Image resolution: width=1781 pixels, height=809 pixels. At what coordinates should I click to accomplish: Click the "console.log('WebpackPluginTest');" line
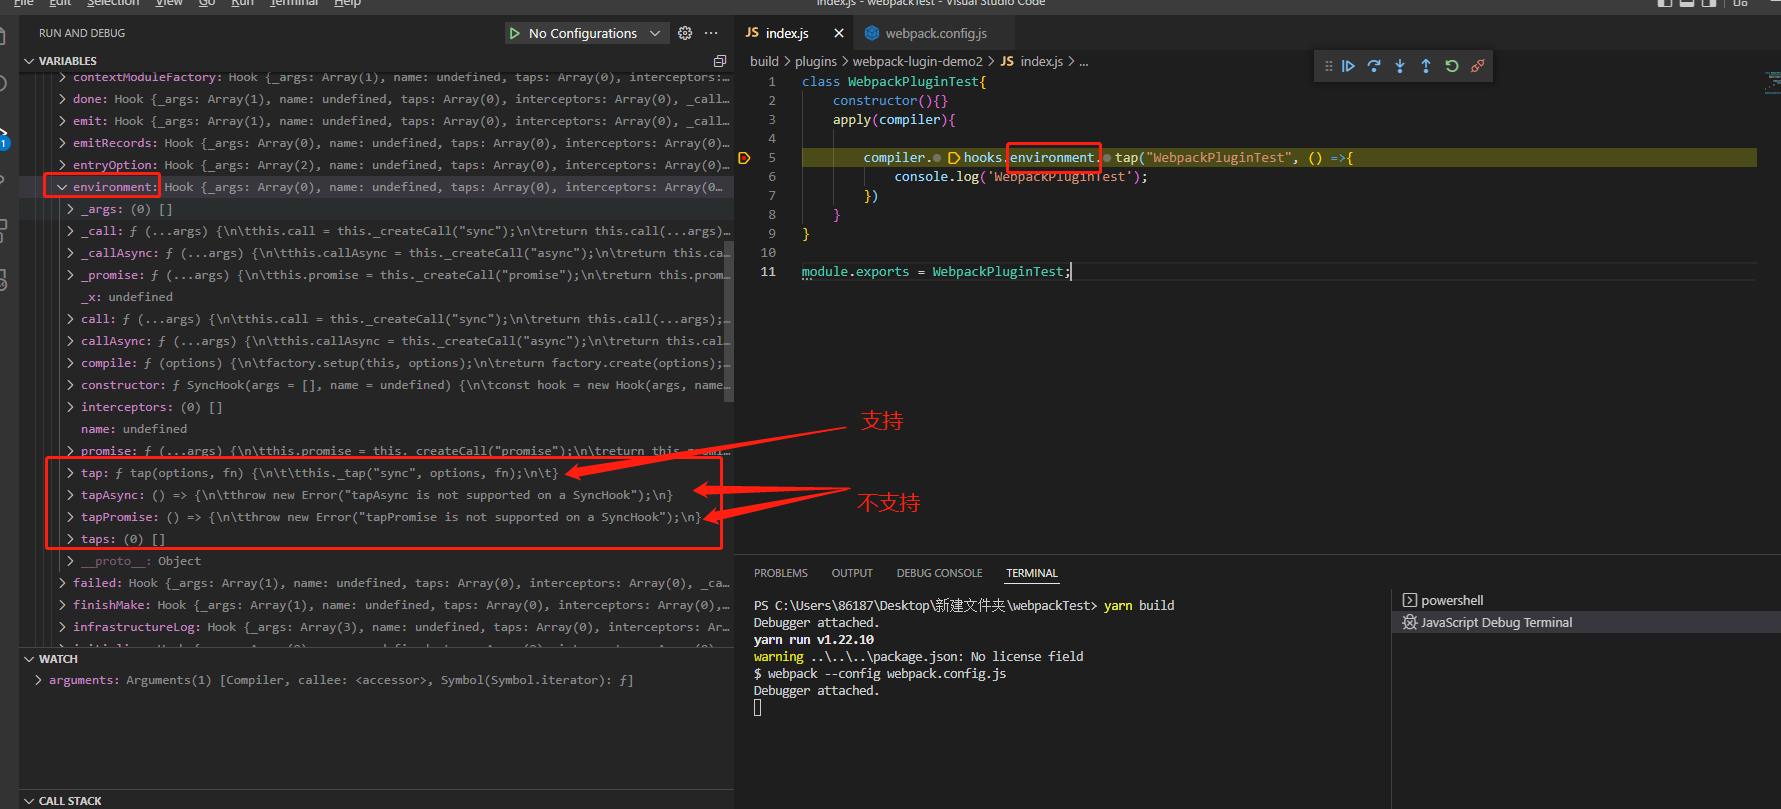(x=1020, y=177)
